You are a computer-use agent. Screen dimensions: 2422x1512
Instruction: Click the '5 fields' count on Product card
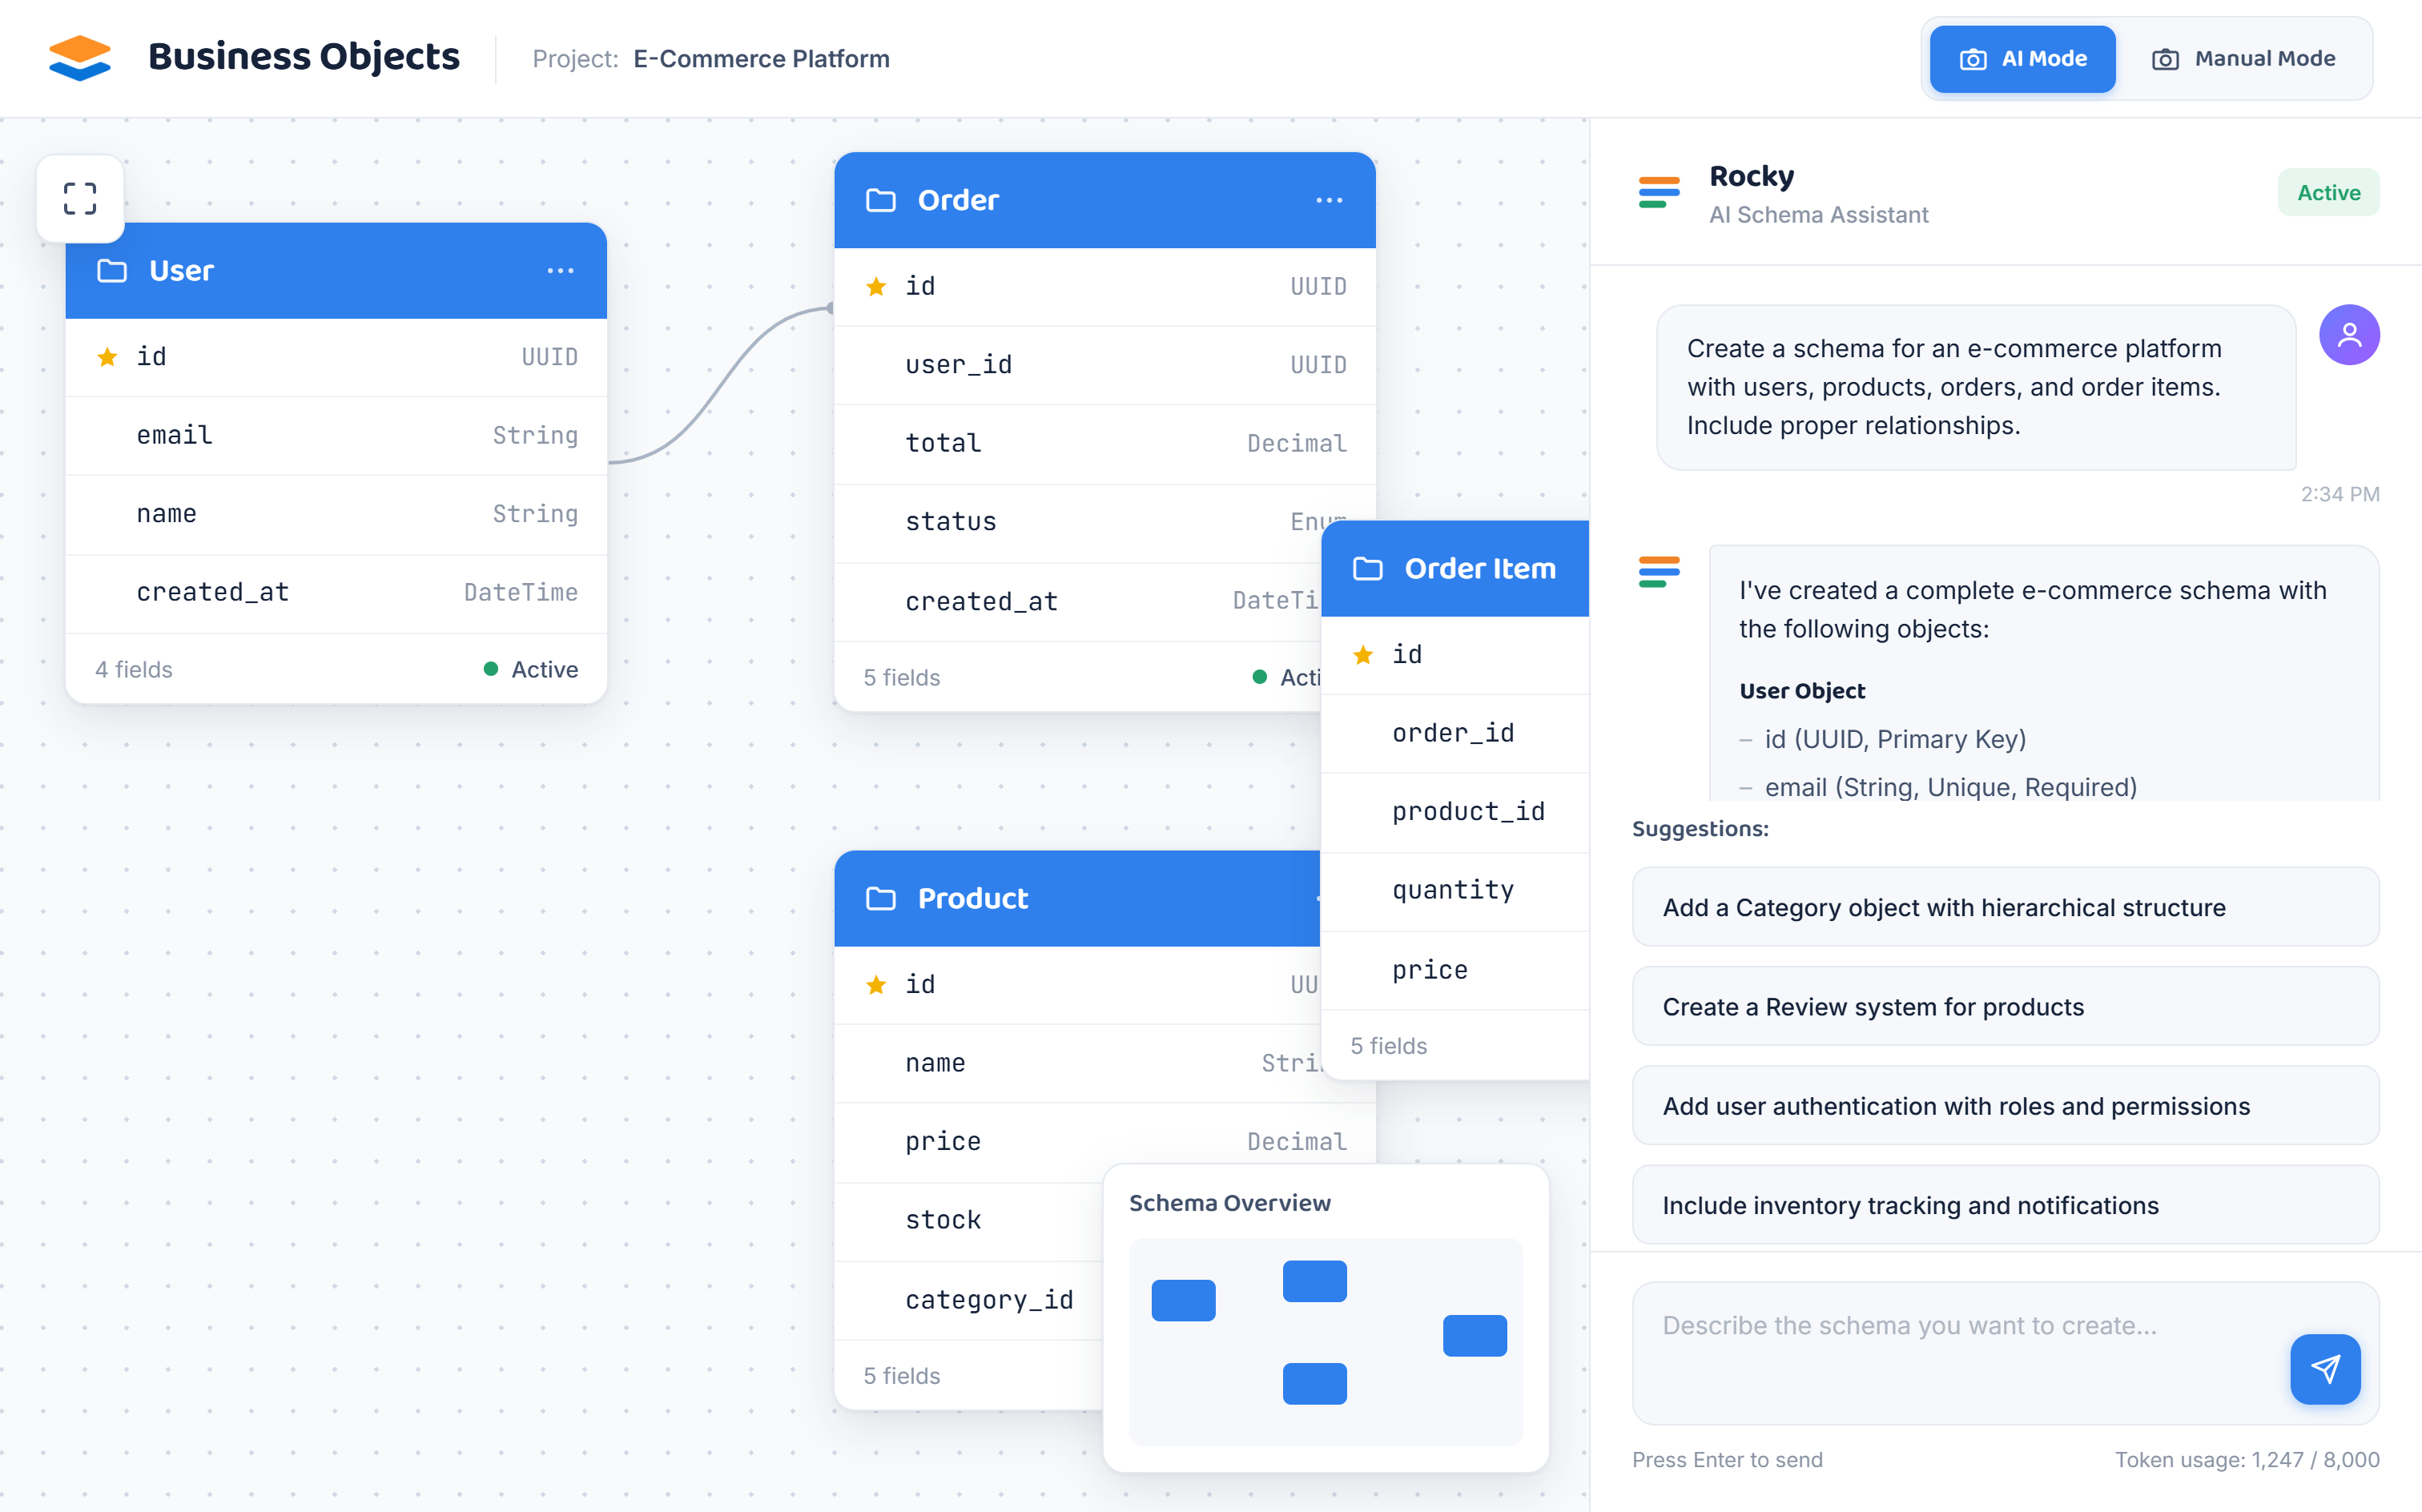pyautogui.click(x=902, y=1375)
